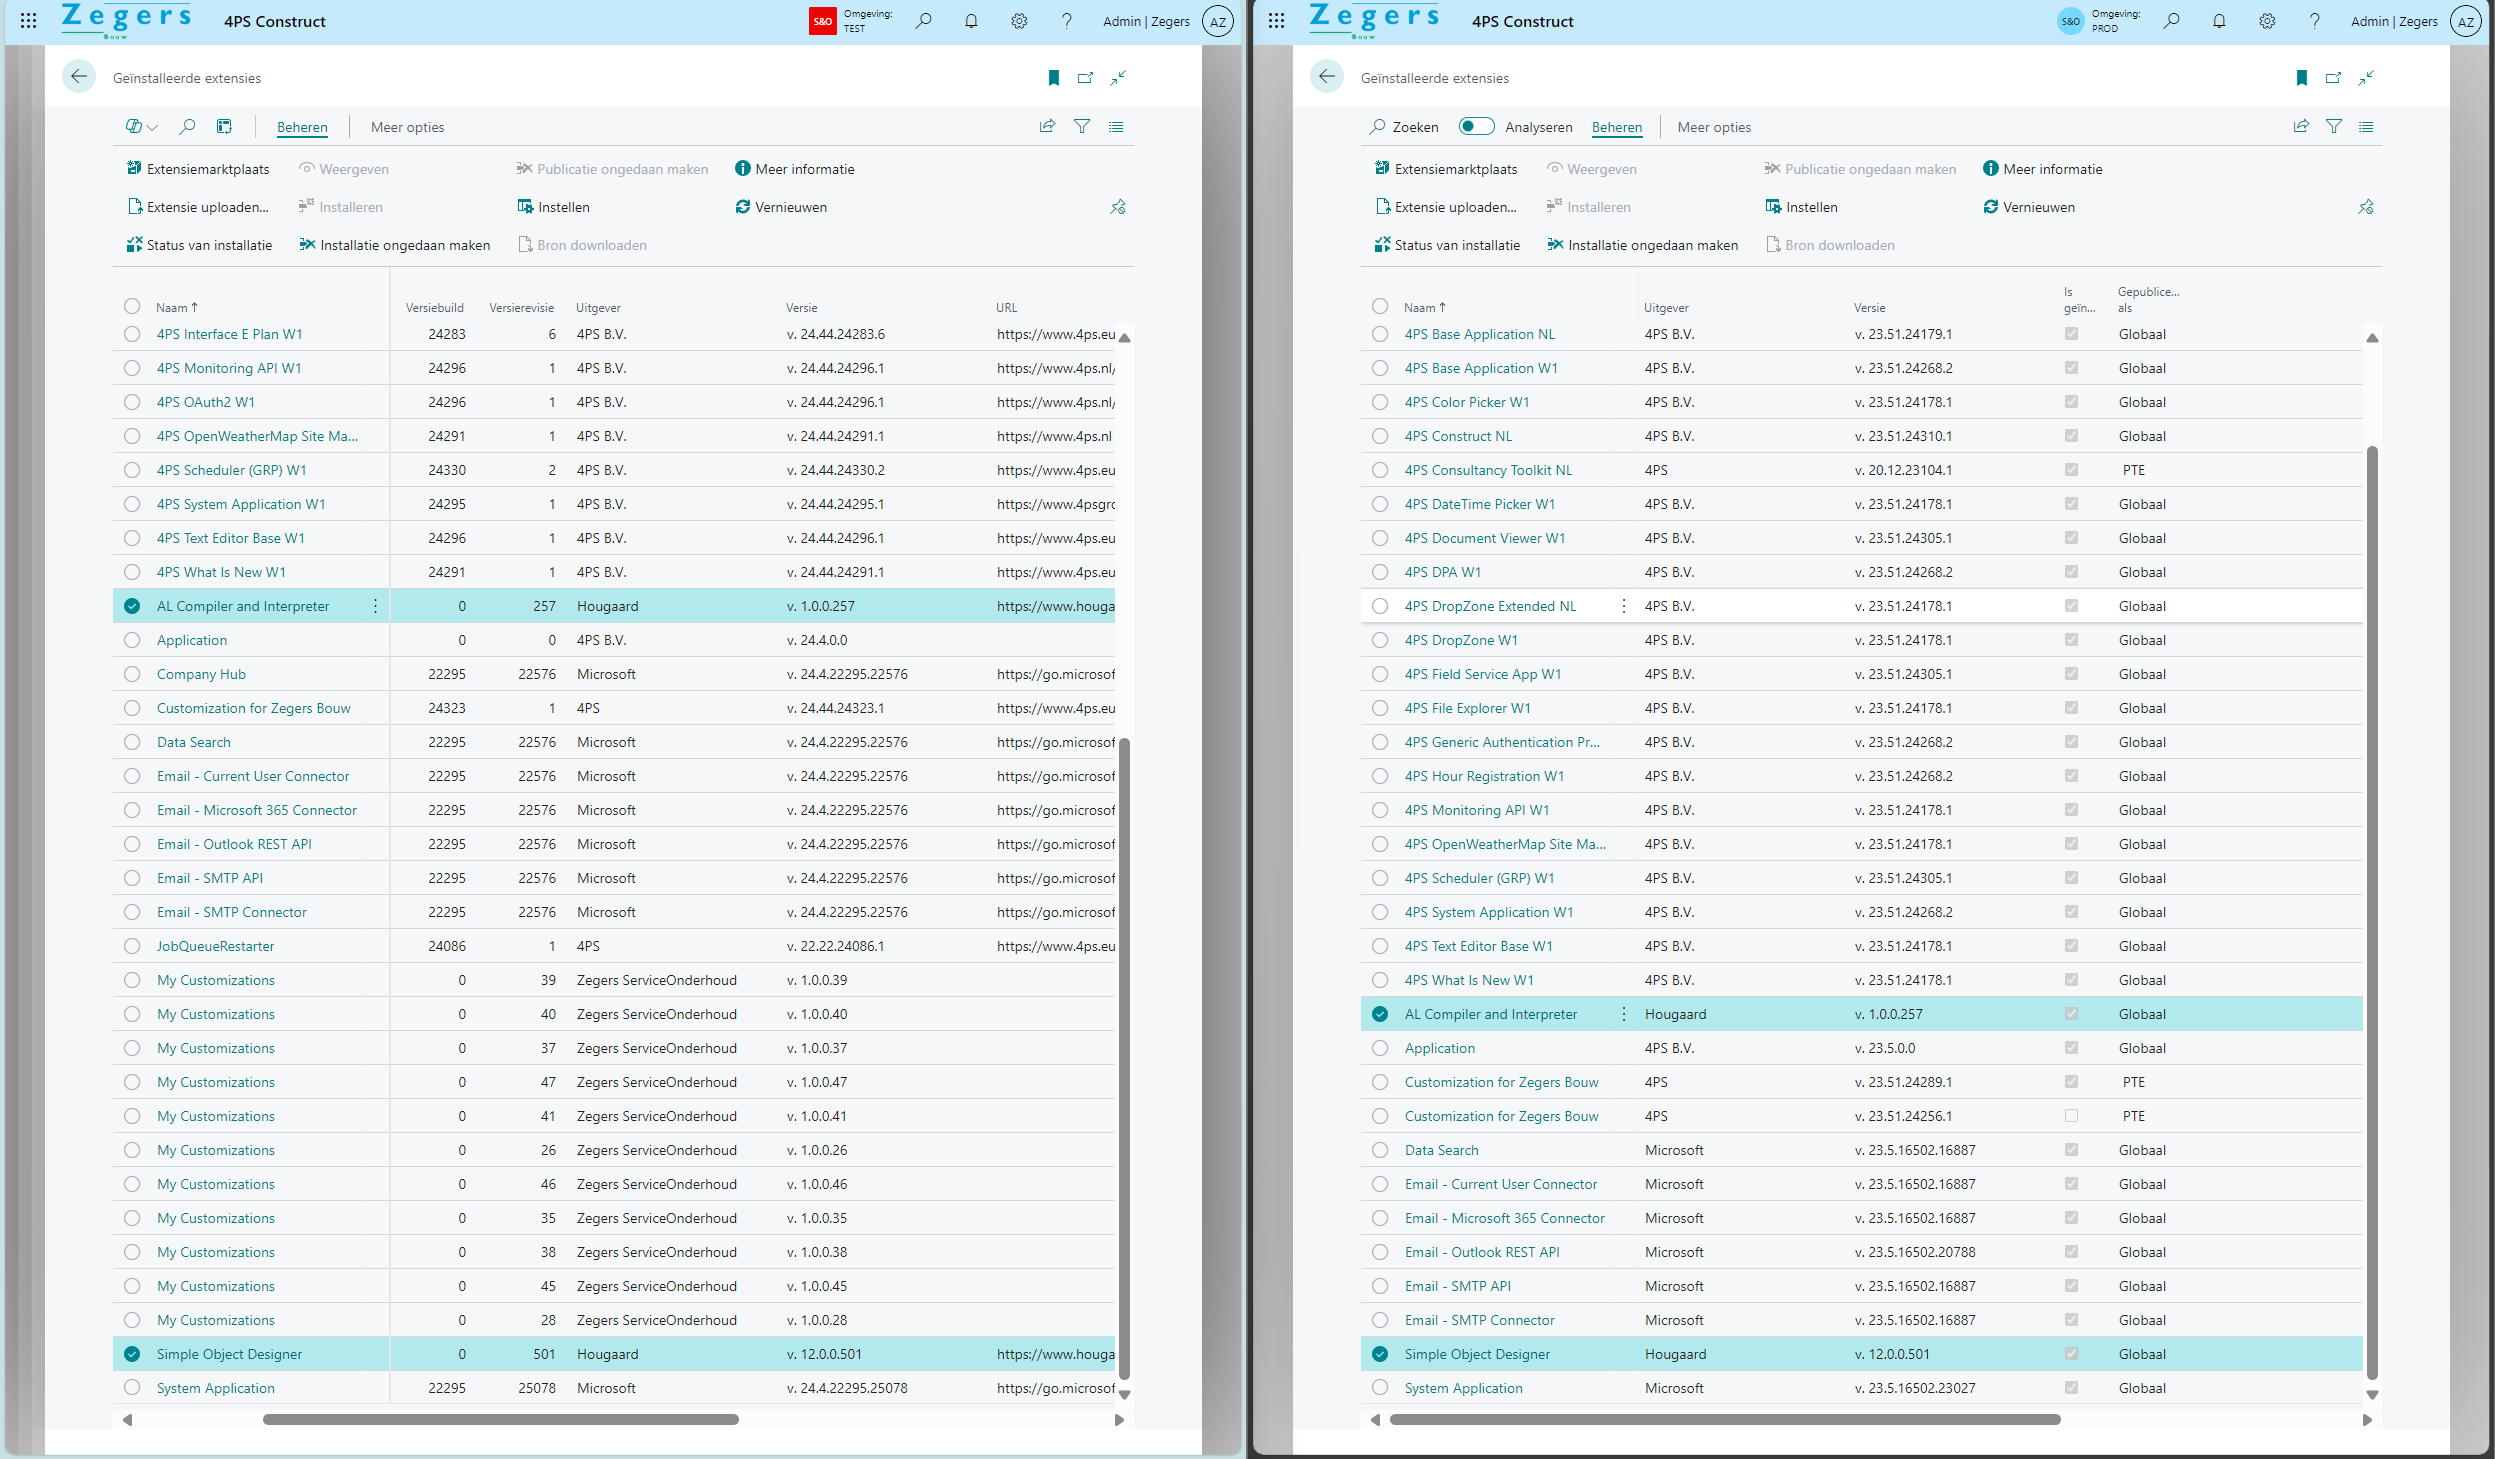Pin action bar in left window
This screenshot has width=2495, height=1459.
[x=1118, y=207]
